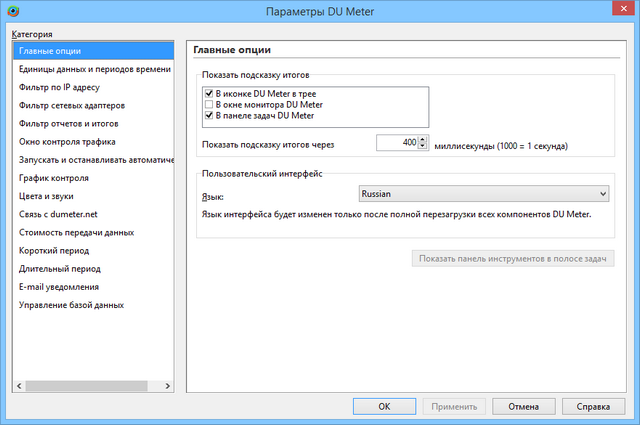Open help with Справка button
640x425 pixels.
click(594, 407)
